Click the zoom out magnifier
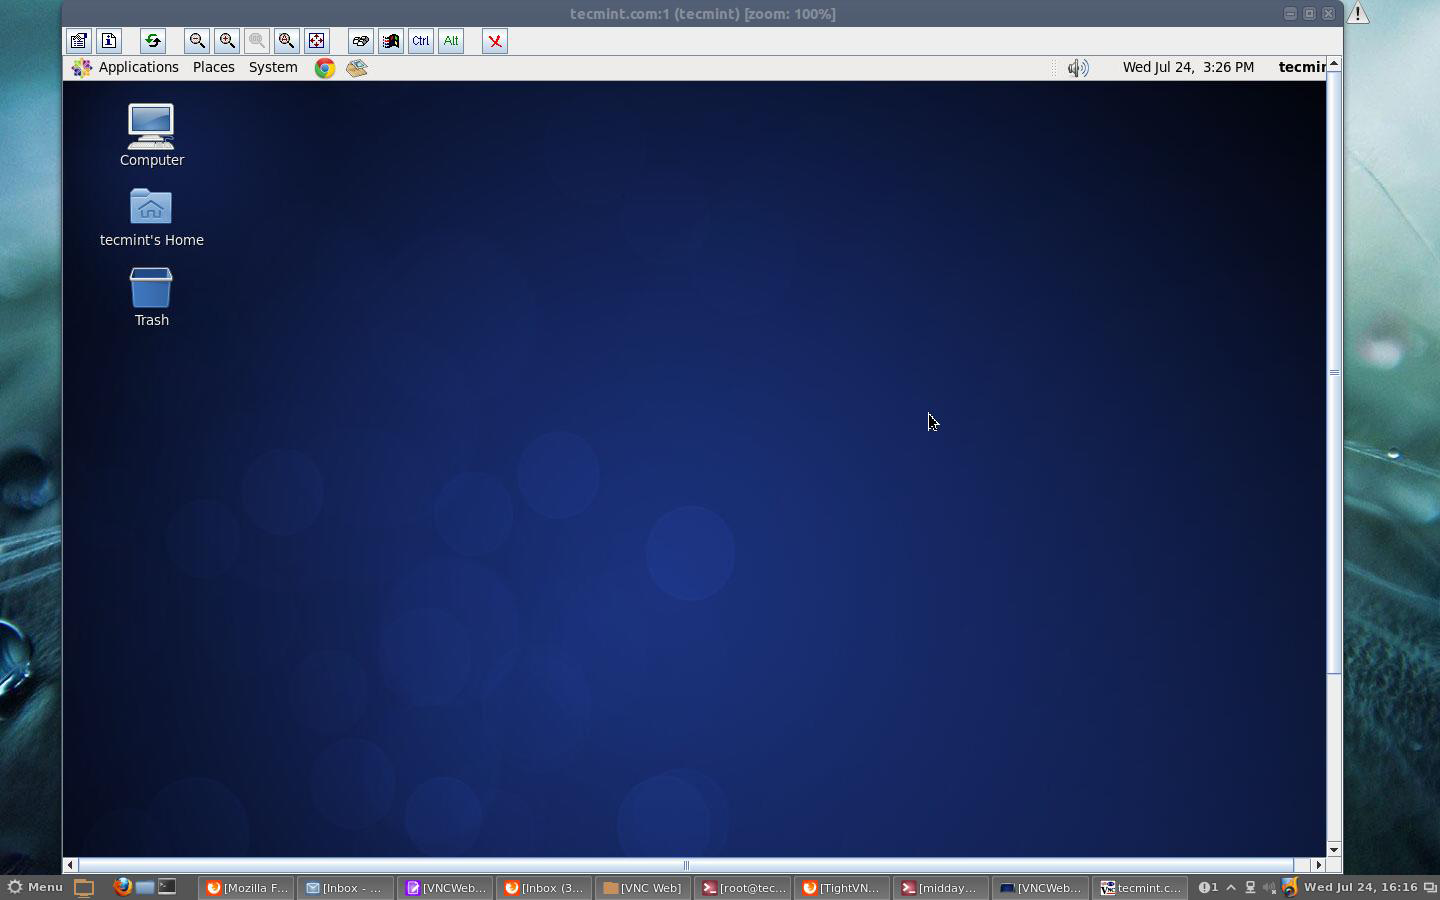 197,41
